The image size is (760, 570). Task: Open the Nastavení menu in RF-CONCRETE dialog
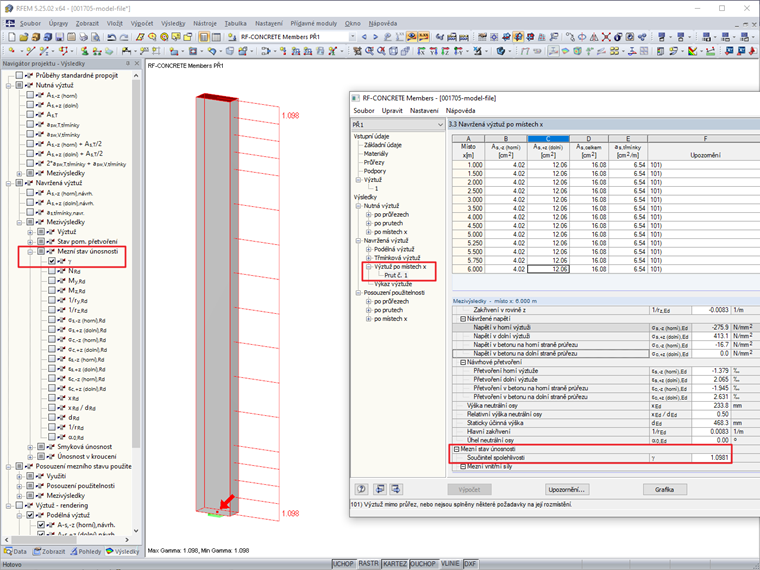coord(424,111)
